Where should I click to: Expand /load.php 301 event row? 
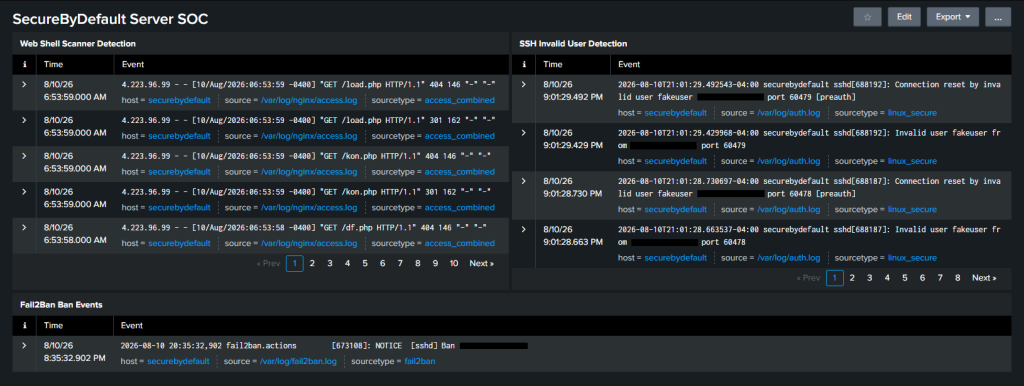coord(24,120)
